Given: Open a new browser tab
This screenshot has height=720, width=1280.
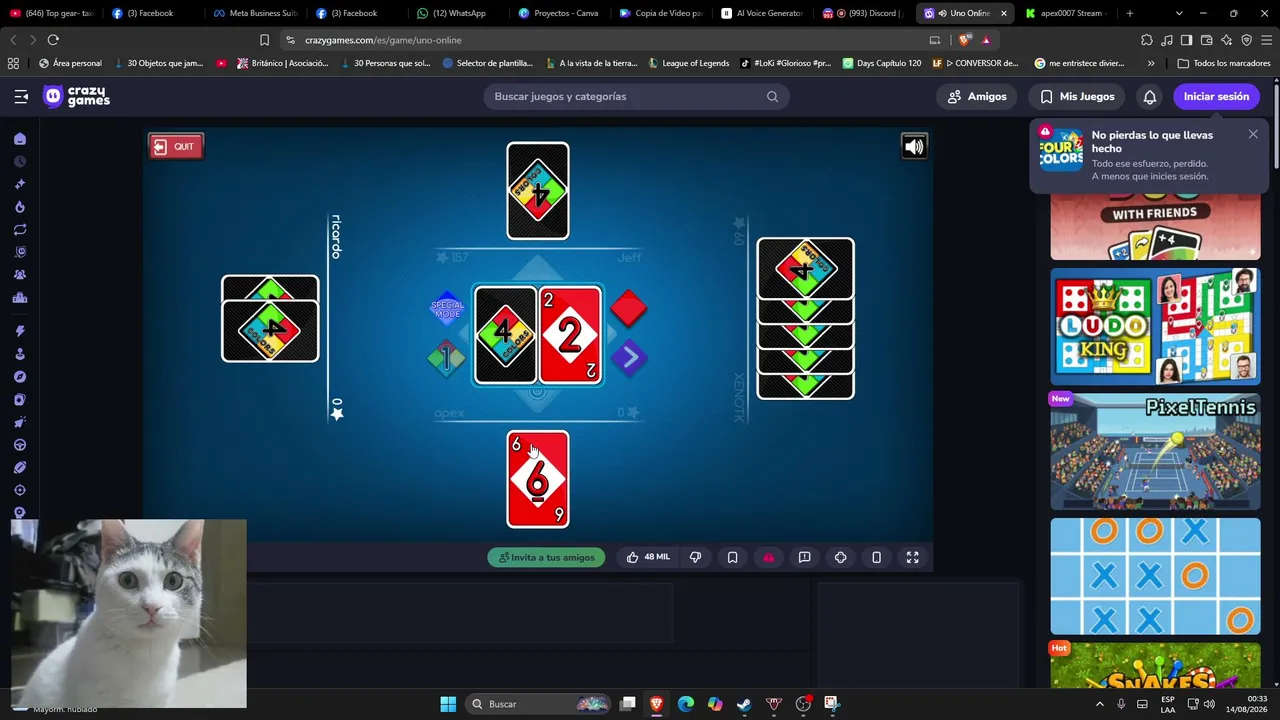Looking at the screenshot, I should tap(1130, 13).
